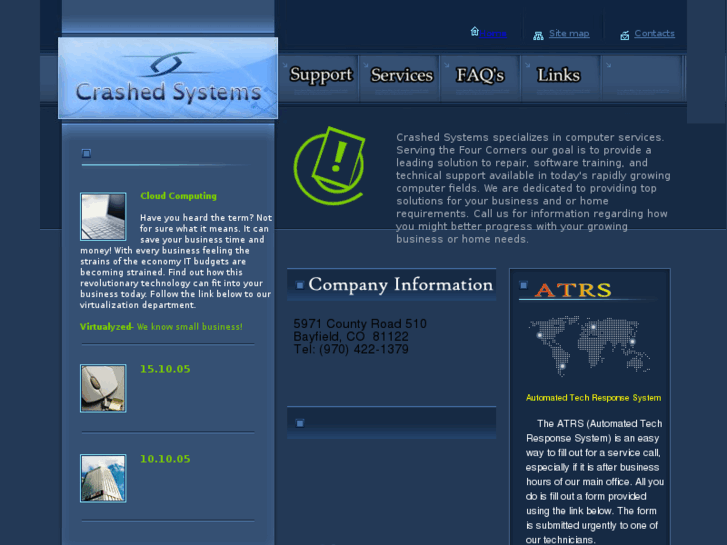Image resolution: width=727 pixels, height=545 pixels.
Task: Open the Services menu
Action: coord(402,75)
